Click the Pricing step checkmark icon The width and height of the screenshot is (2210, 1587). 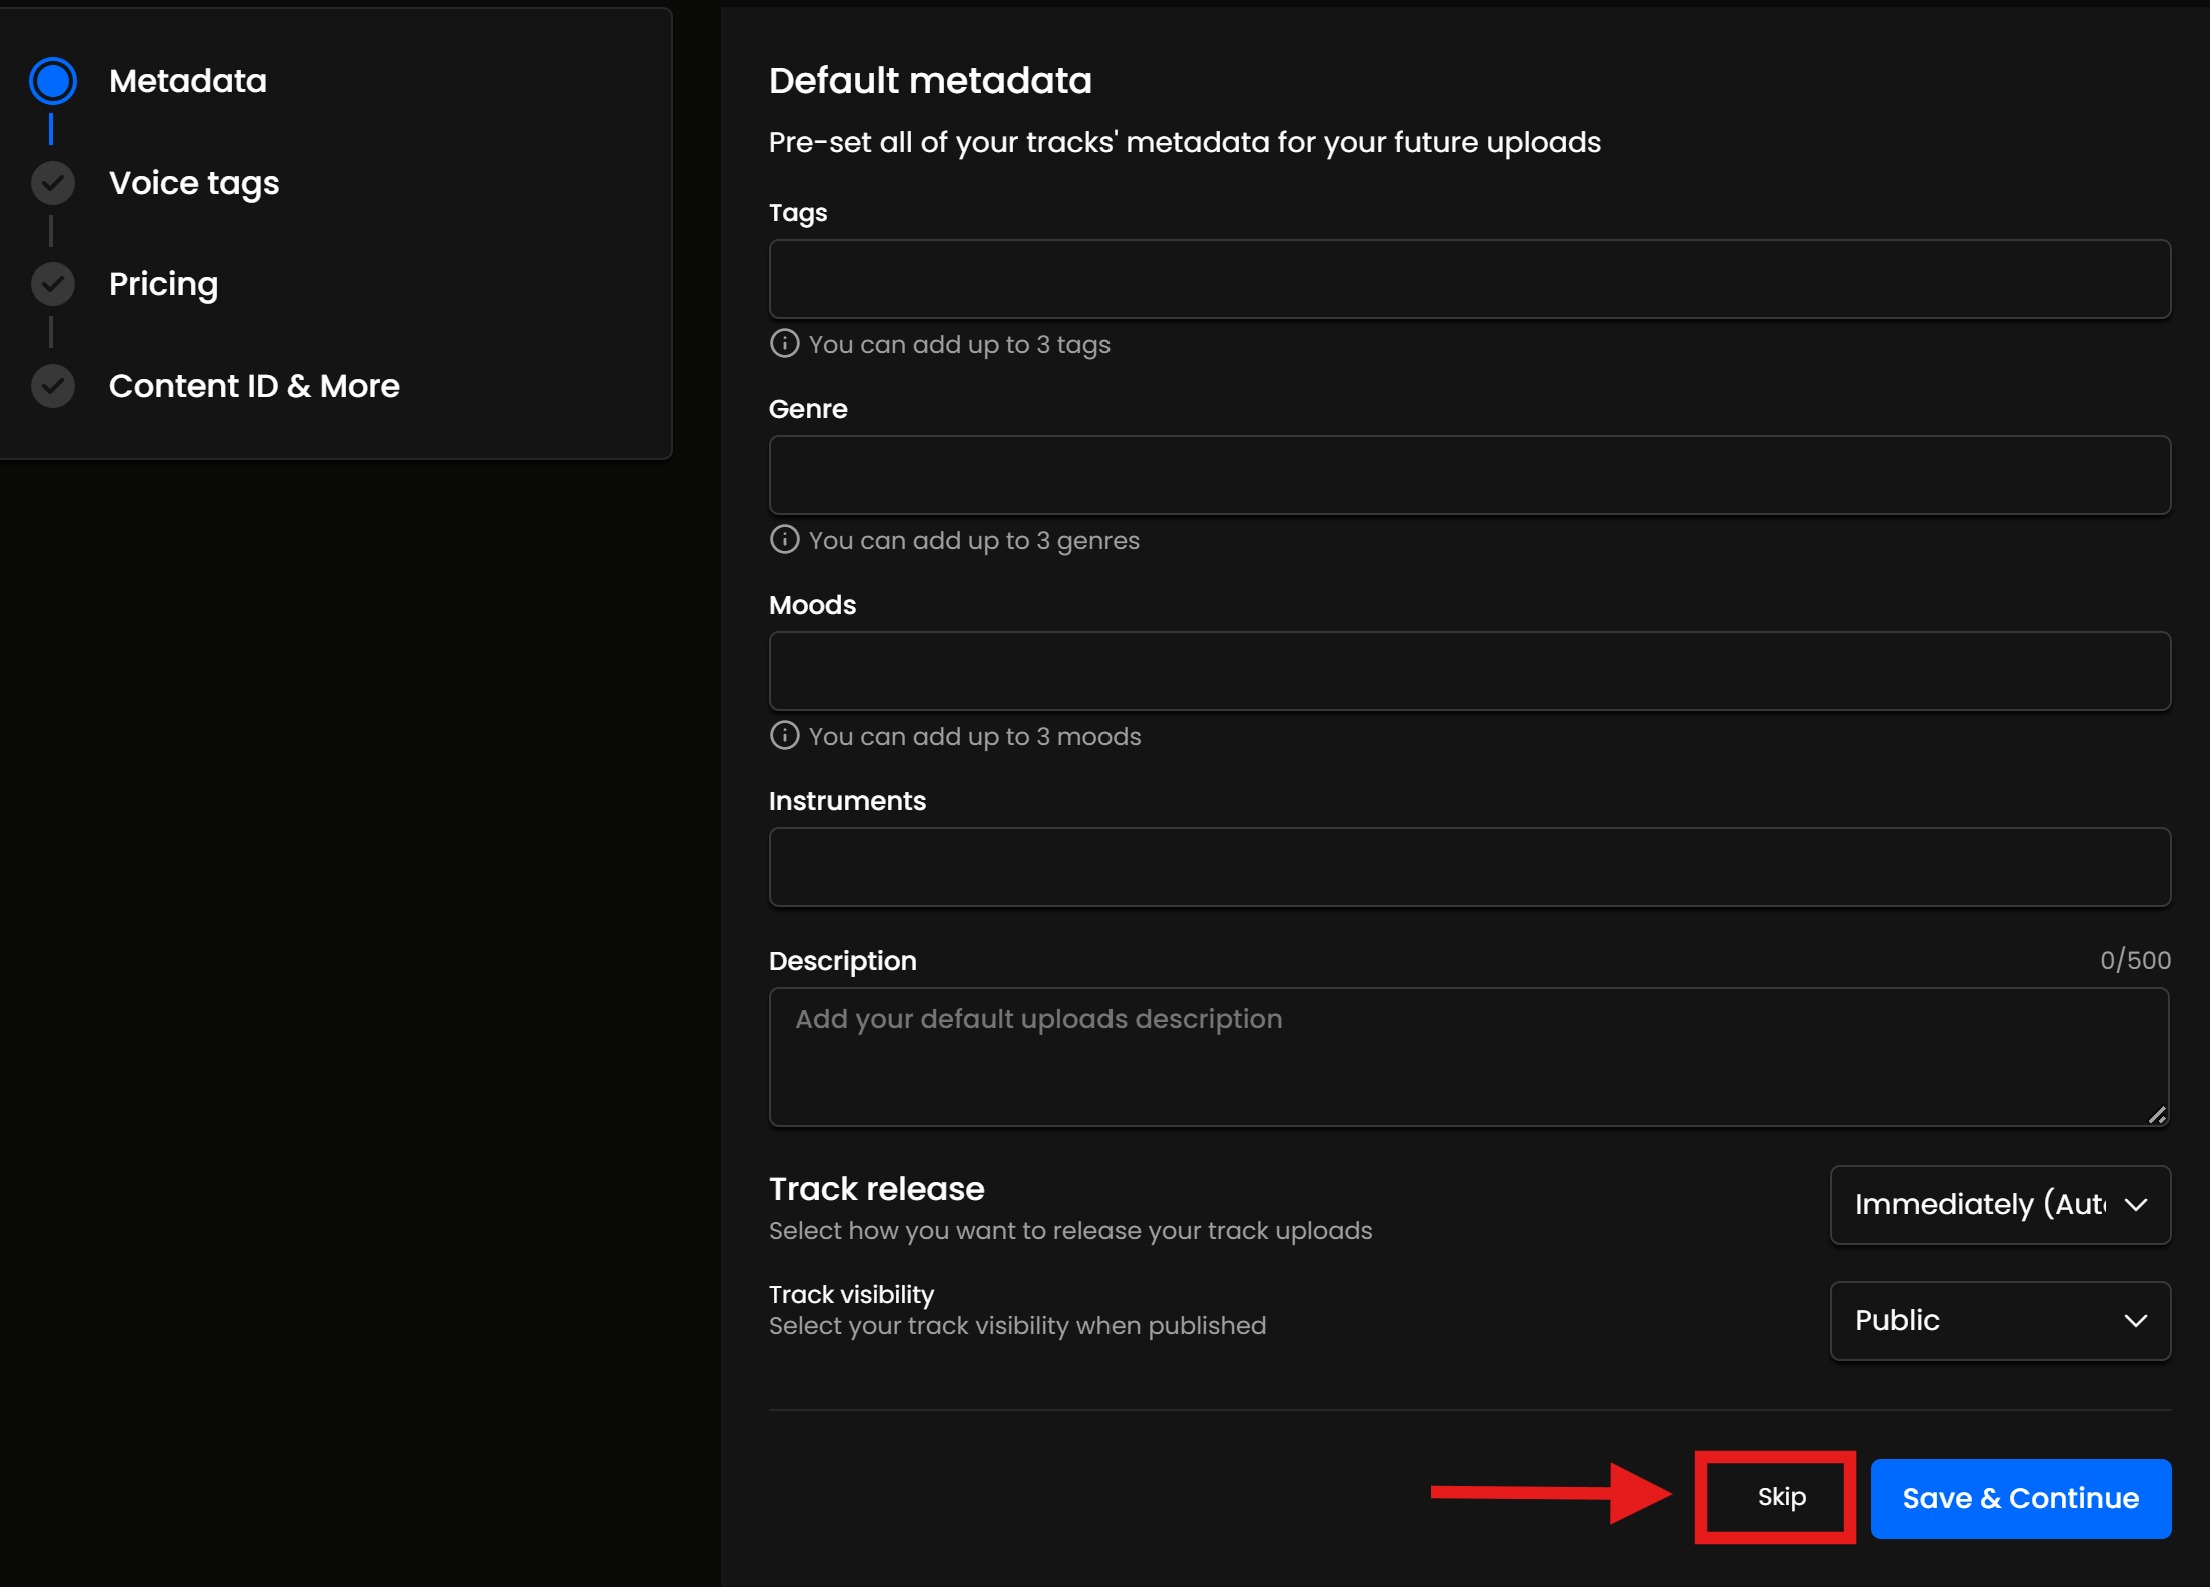click(53, 284)
